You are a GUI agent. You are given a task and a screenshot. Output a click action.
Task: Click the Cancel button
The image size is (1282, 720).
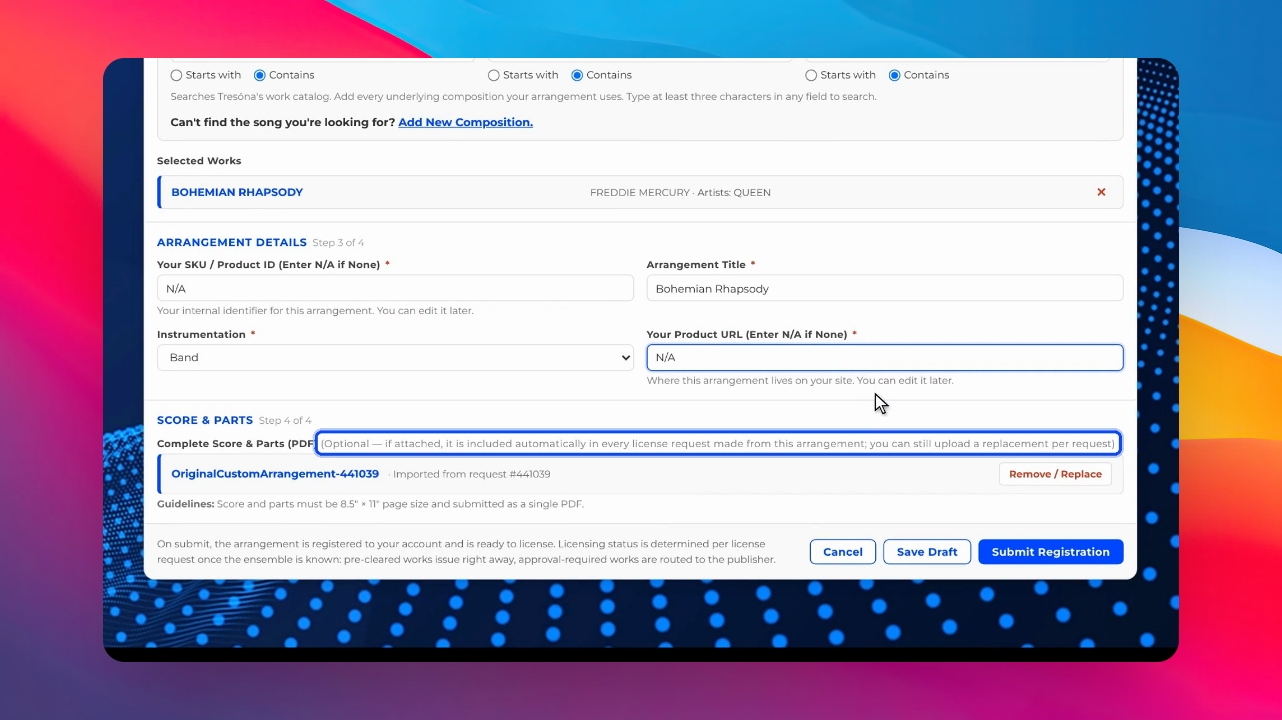pos(843,552)
